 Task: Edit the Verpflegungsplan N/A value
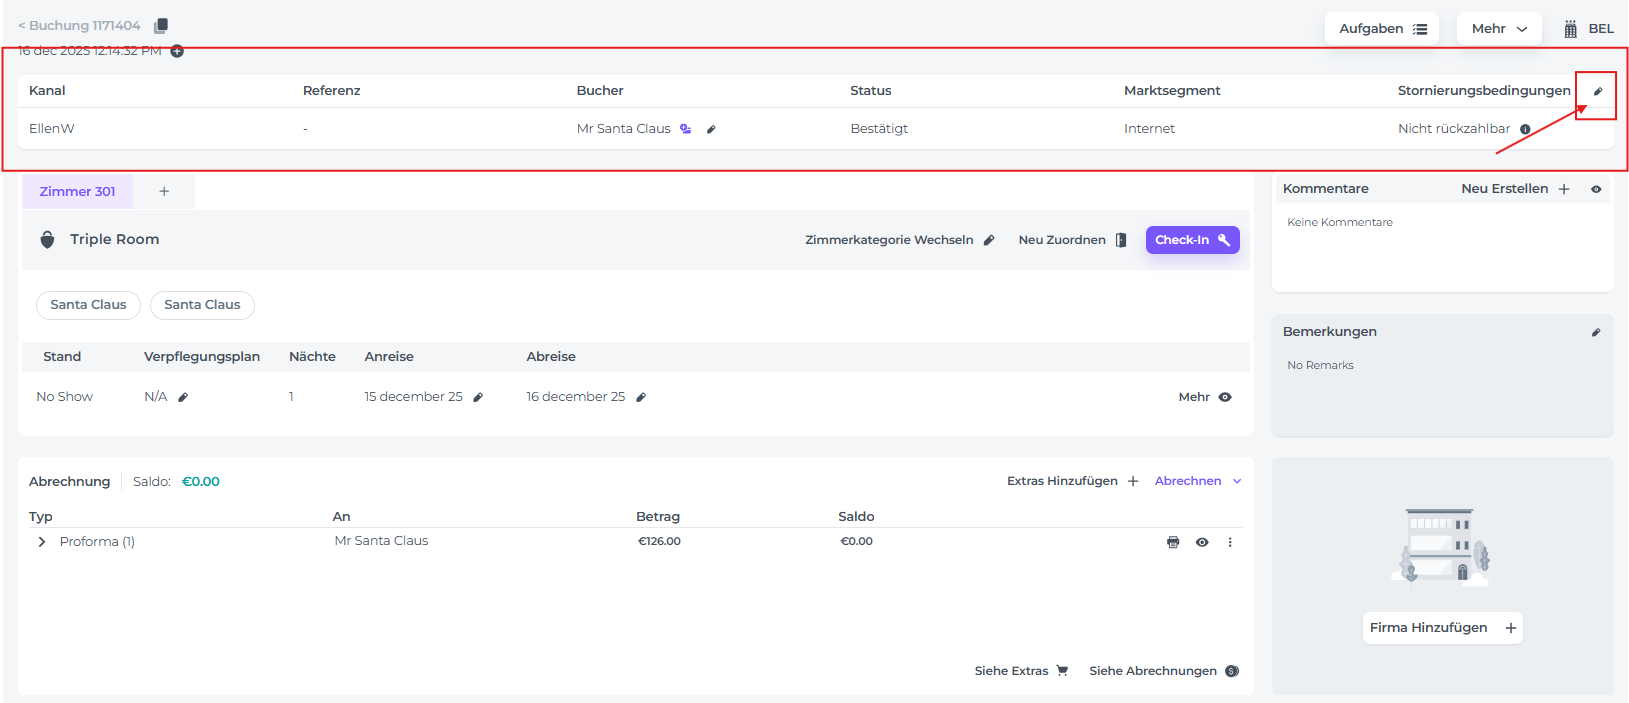click(183, 398)
